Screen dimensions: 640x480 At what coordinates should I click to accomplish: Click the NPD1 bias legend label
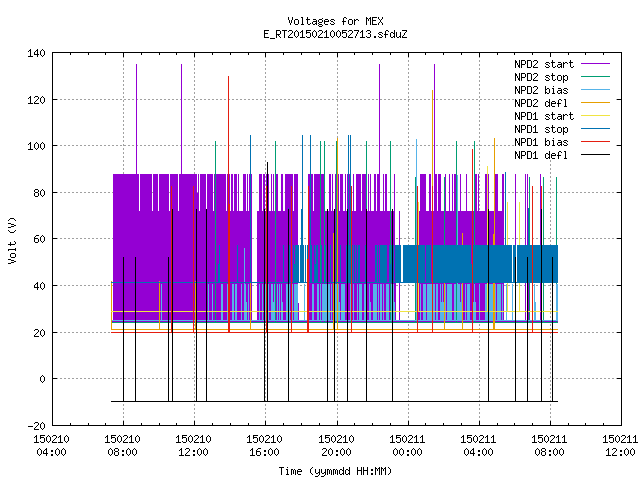click(x=541, y=142)
